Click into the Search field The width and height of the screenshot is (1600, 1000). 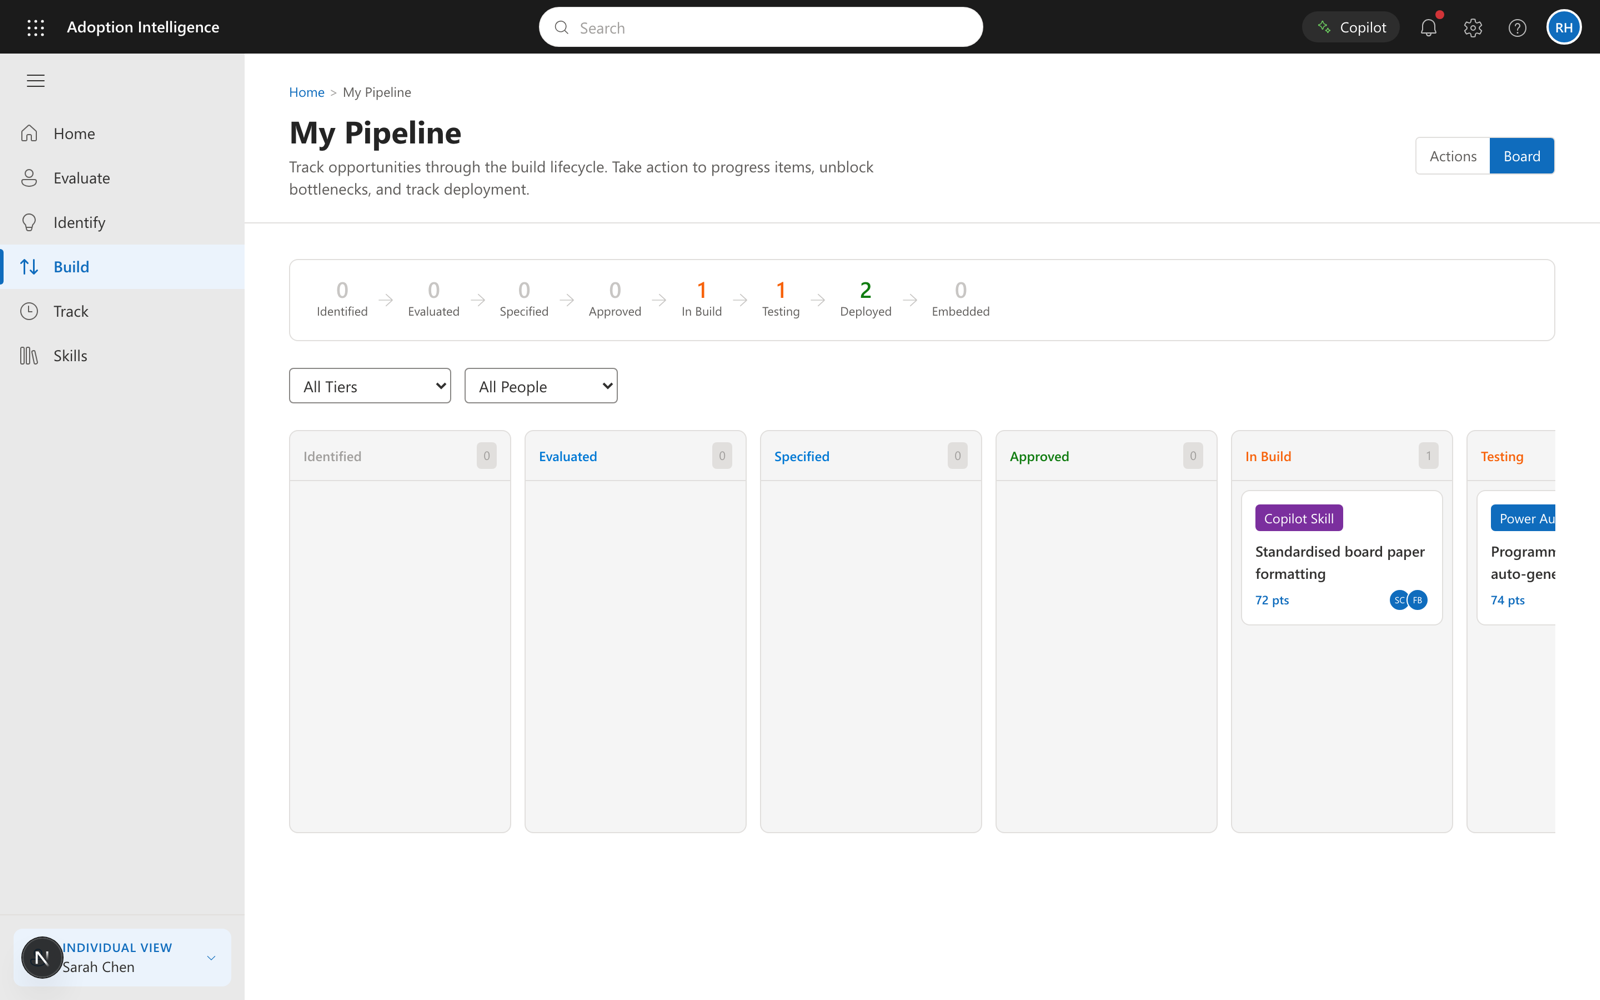(x=761, y=27)
